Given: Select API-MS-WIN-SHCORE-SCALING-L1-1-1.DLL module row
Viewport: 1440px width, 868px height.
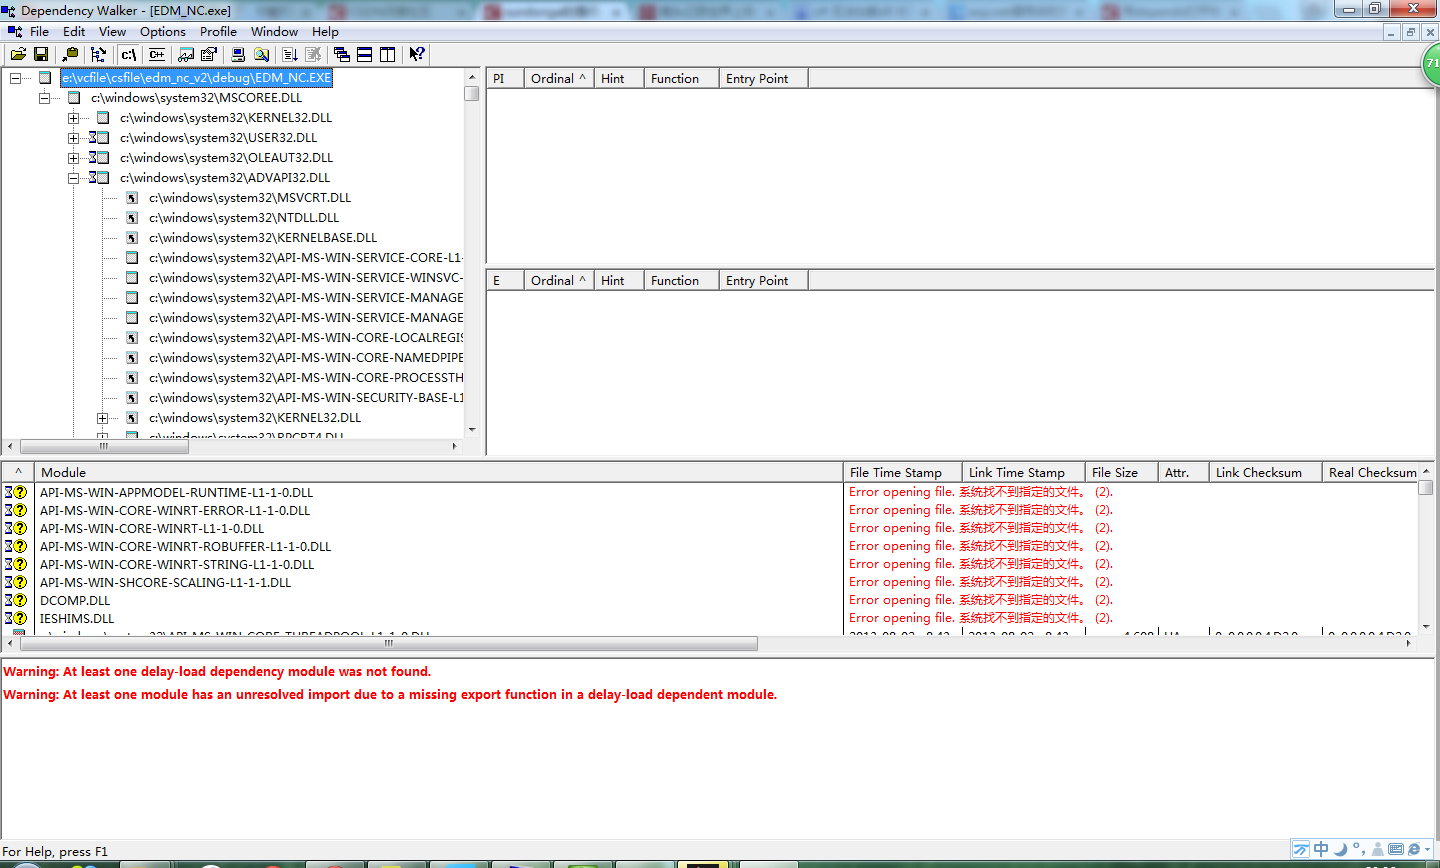Looking at the screenshot, I should pos(710,582).
